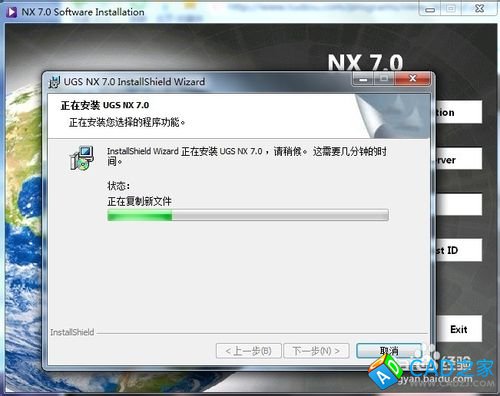Click the NX 7.0 logo text in launcher
Viewport: 500px width, 396px height.
point(365,63)
